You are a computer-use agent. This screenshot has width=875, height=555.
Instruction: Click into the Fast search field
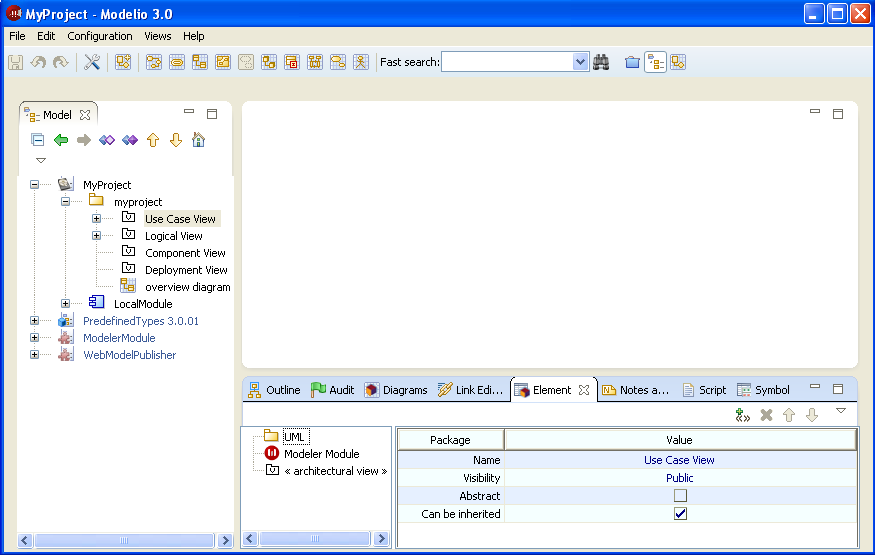(x=507, y=62)
